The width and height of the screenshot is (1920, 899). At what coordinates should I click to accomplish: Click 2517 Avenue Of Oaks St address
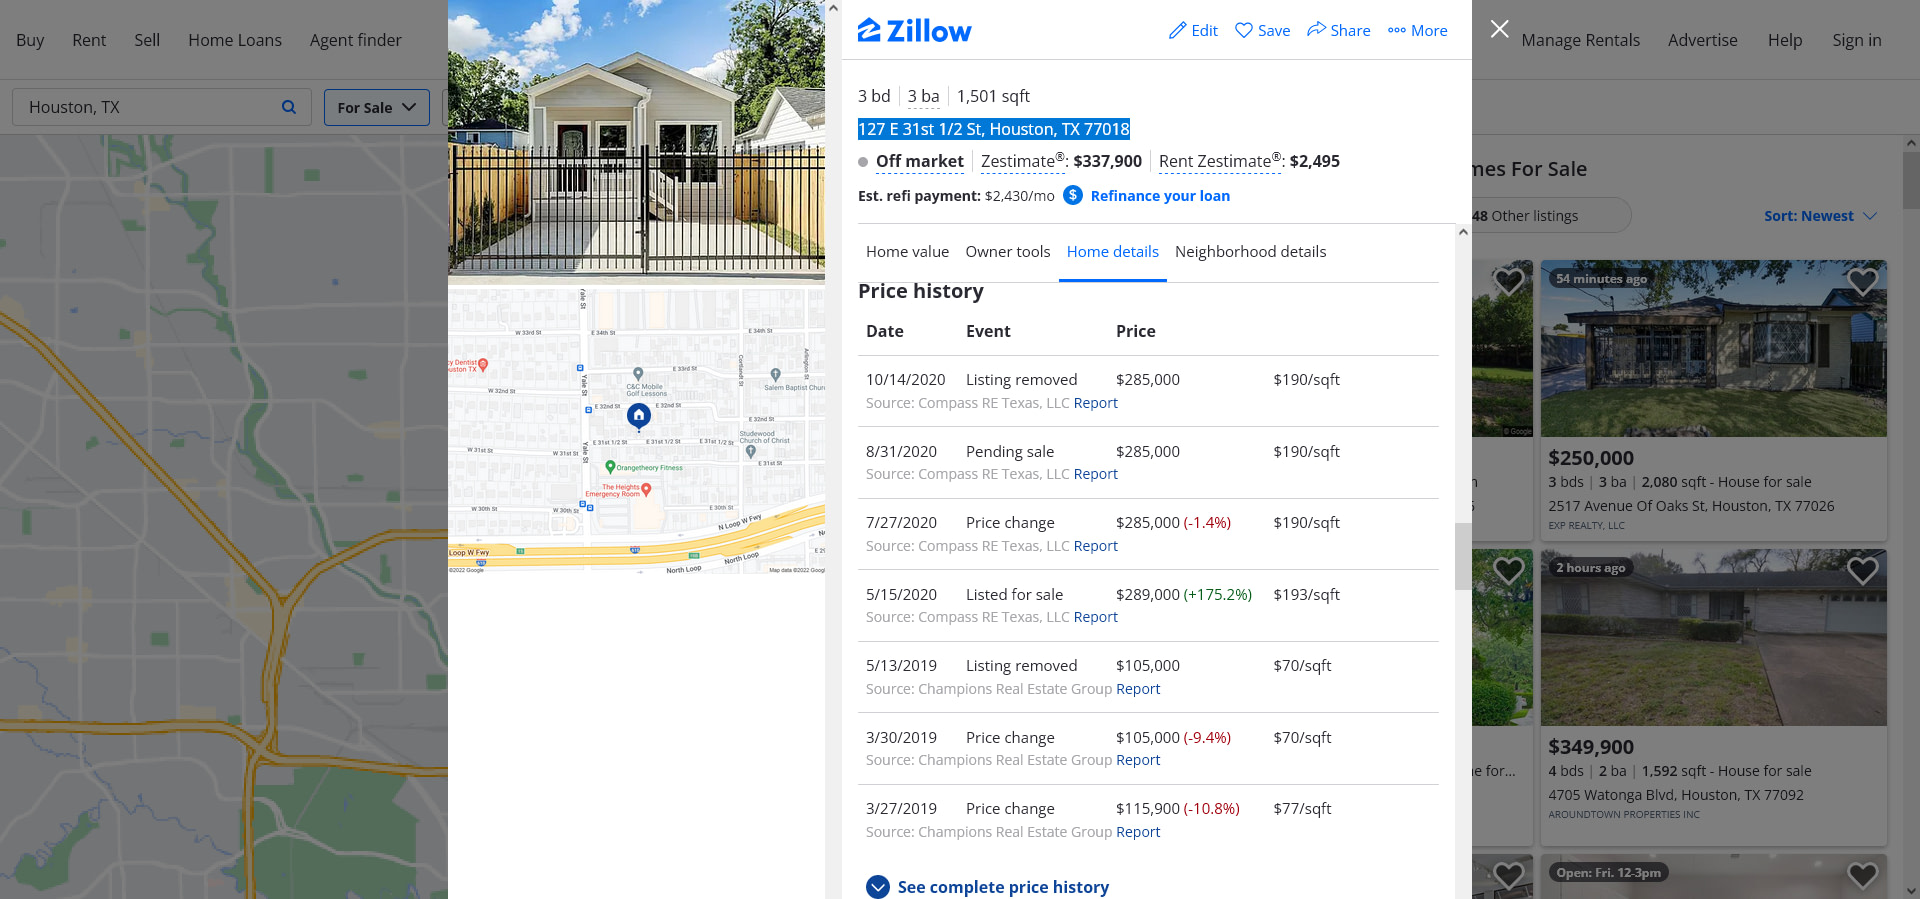pos(1691,506)
